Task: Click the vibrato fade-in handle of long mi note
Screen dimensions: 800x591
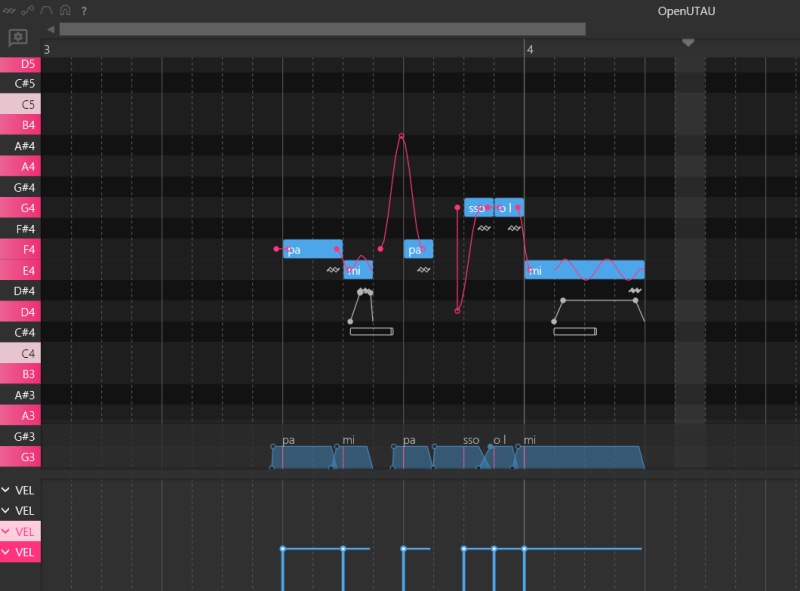Action: click(x=563, y=301)
